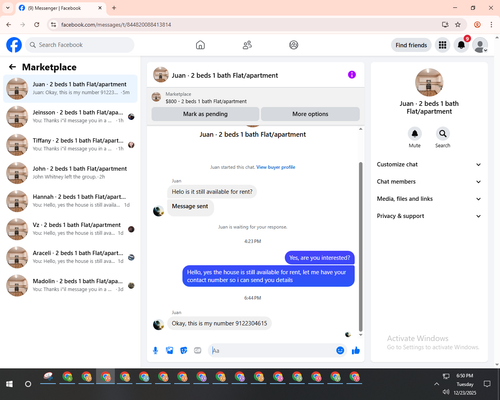Viewport: 500px width, 400px height.
Task: Mute the conversation with the bell icon
Action: pos(415,134)
